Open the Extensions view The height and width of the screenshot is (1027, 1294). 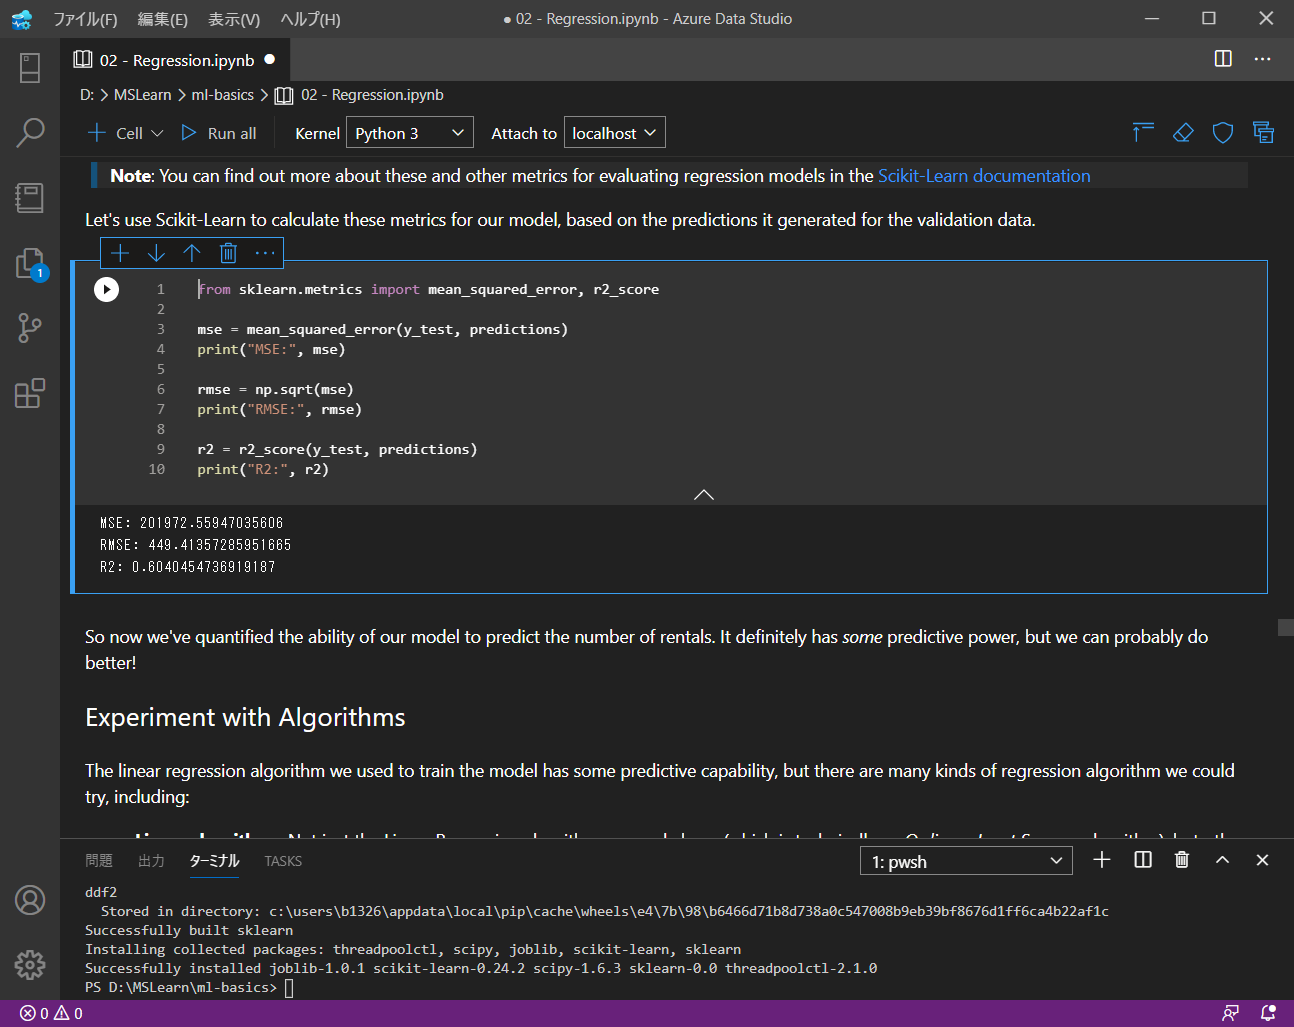click(30, 393)
